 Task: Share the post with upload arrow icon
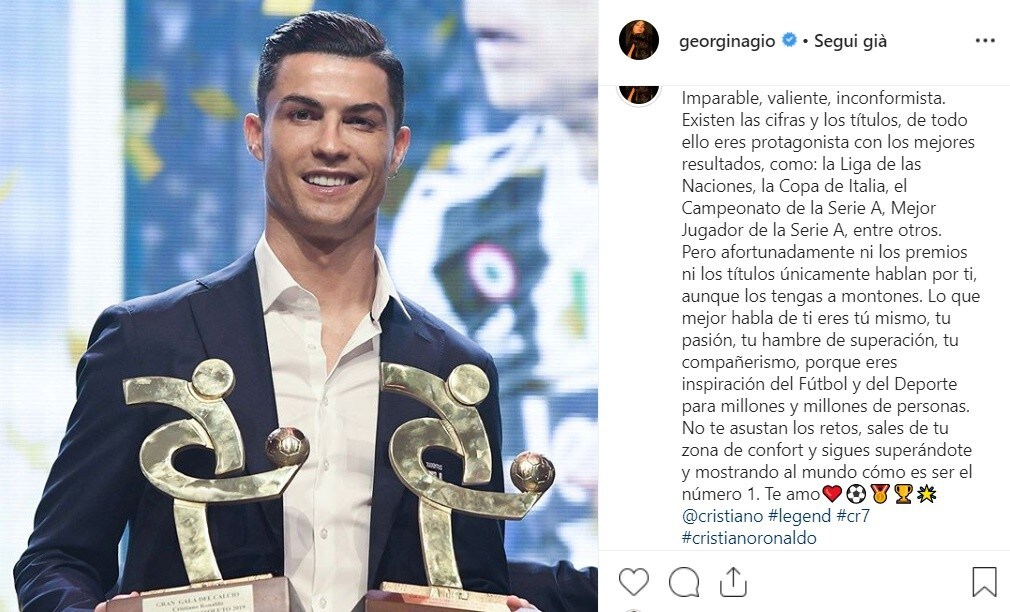[733, 582]
